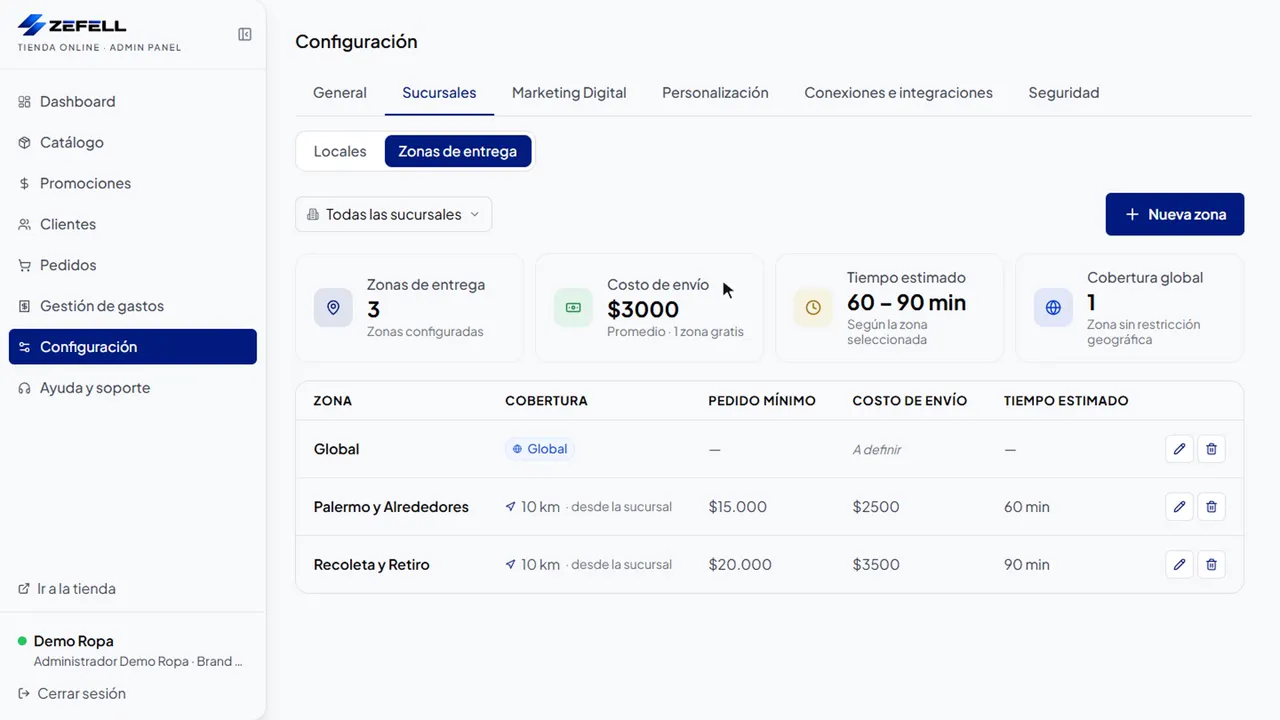This screenshot has height=720, width=1280.
Task: Navigate to Clientes in the sidebar
Action: tap(133, 224)
